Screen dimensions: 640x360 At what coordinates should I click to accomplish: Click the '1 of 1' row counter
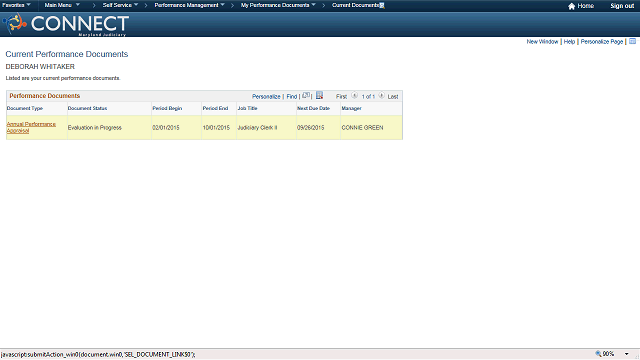(x=368, y=97)
